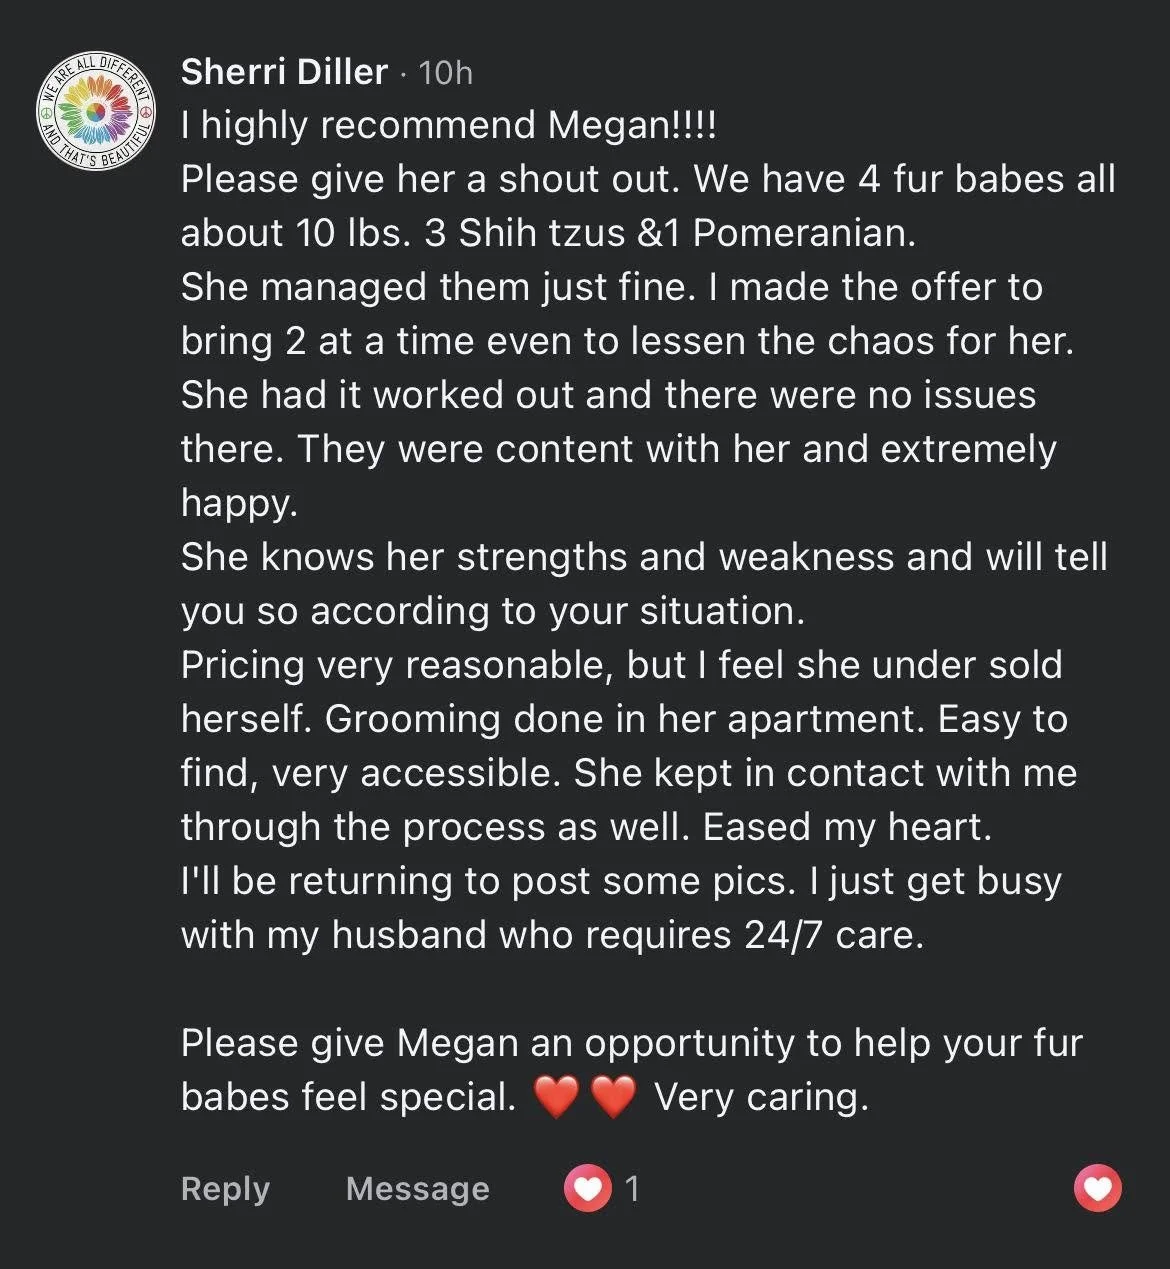
Task: Select the line "I highly recommend Megan!!!!"
Action: pos(449,125)
